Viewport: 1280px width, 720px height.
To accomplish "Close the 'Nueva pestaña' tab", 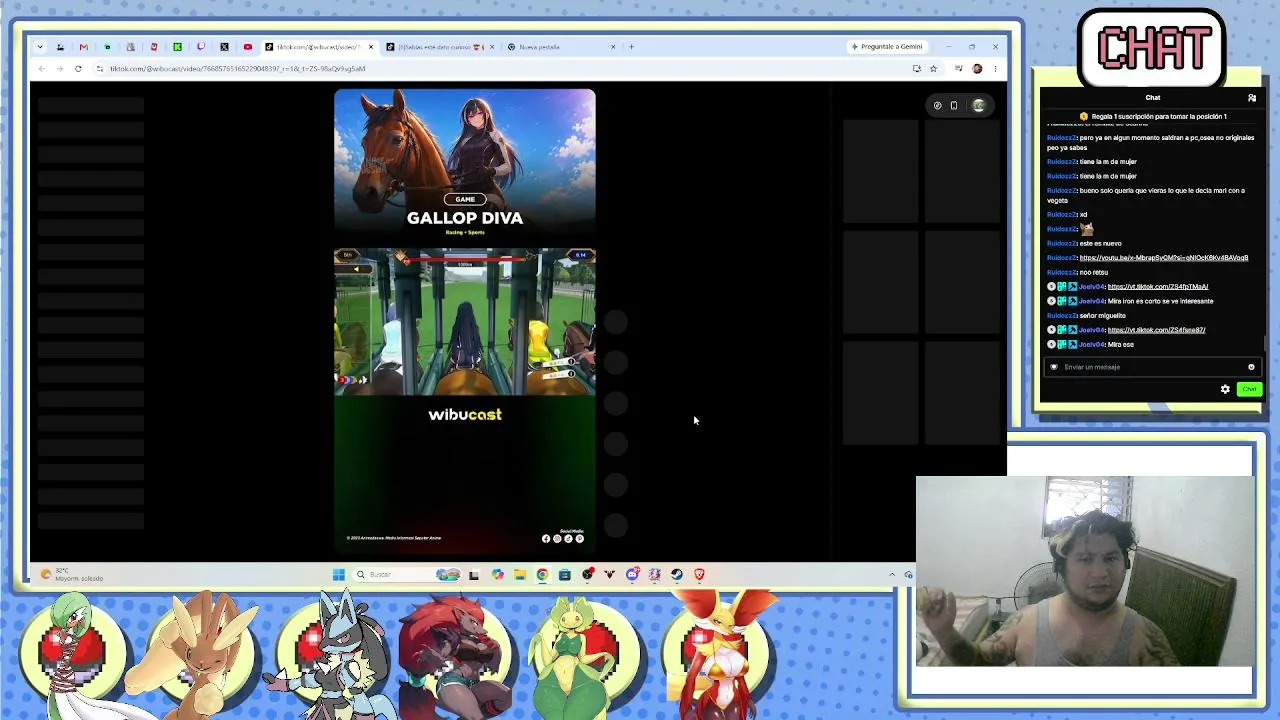I will 613,47.
